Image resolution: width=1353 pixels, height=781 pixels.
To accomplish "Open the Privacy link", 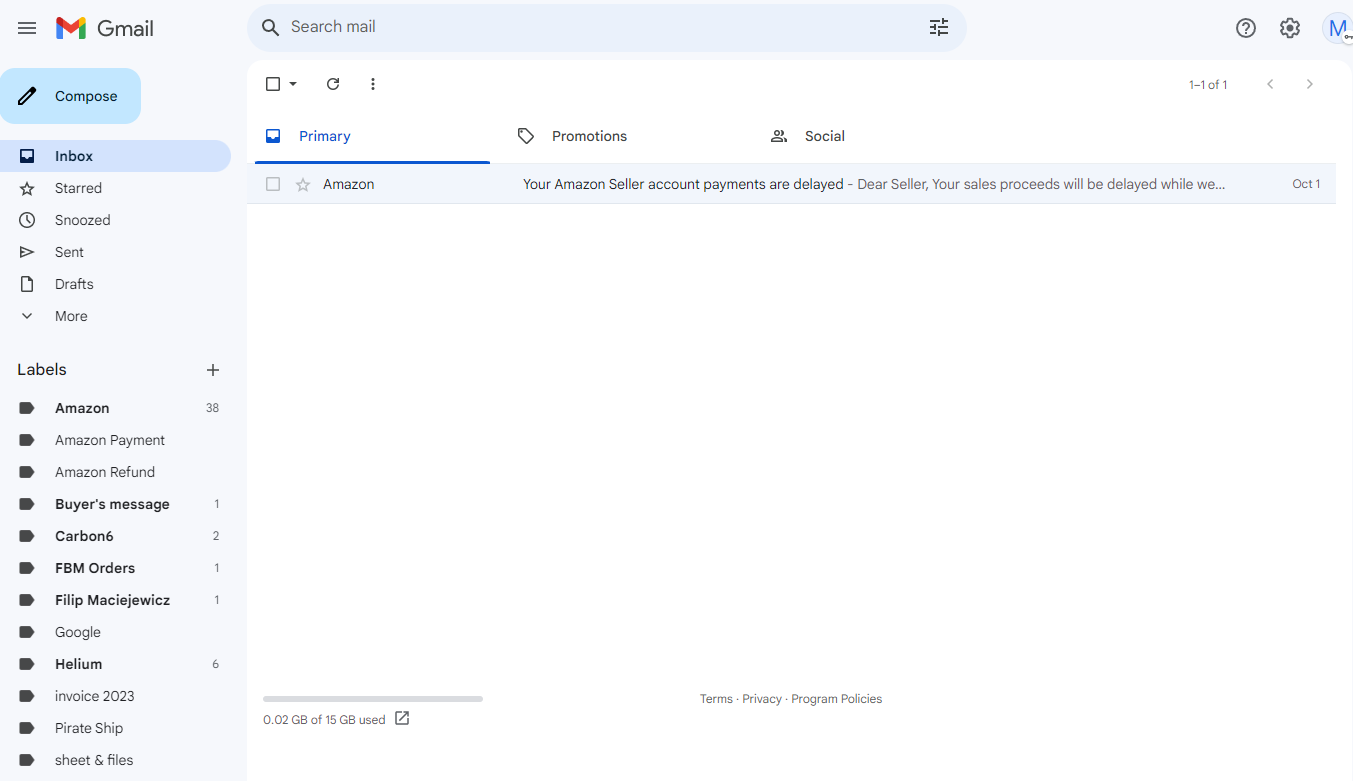I will pos(762,699).
